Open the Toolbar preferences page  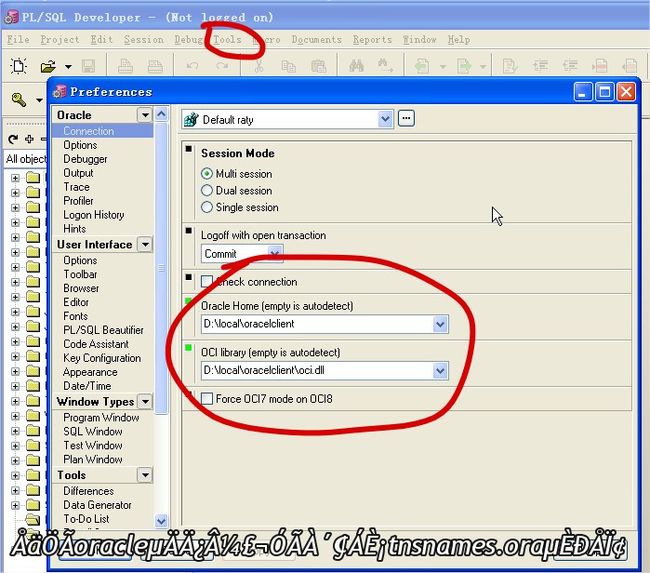tap(80, 274)
